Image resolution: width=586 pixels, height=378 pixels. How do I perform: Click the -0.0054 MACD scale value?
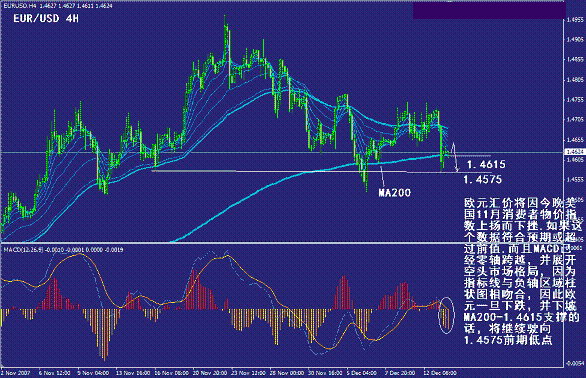coord(575,363)
